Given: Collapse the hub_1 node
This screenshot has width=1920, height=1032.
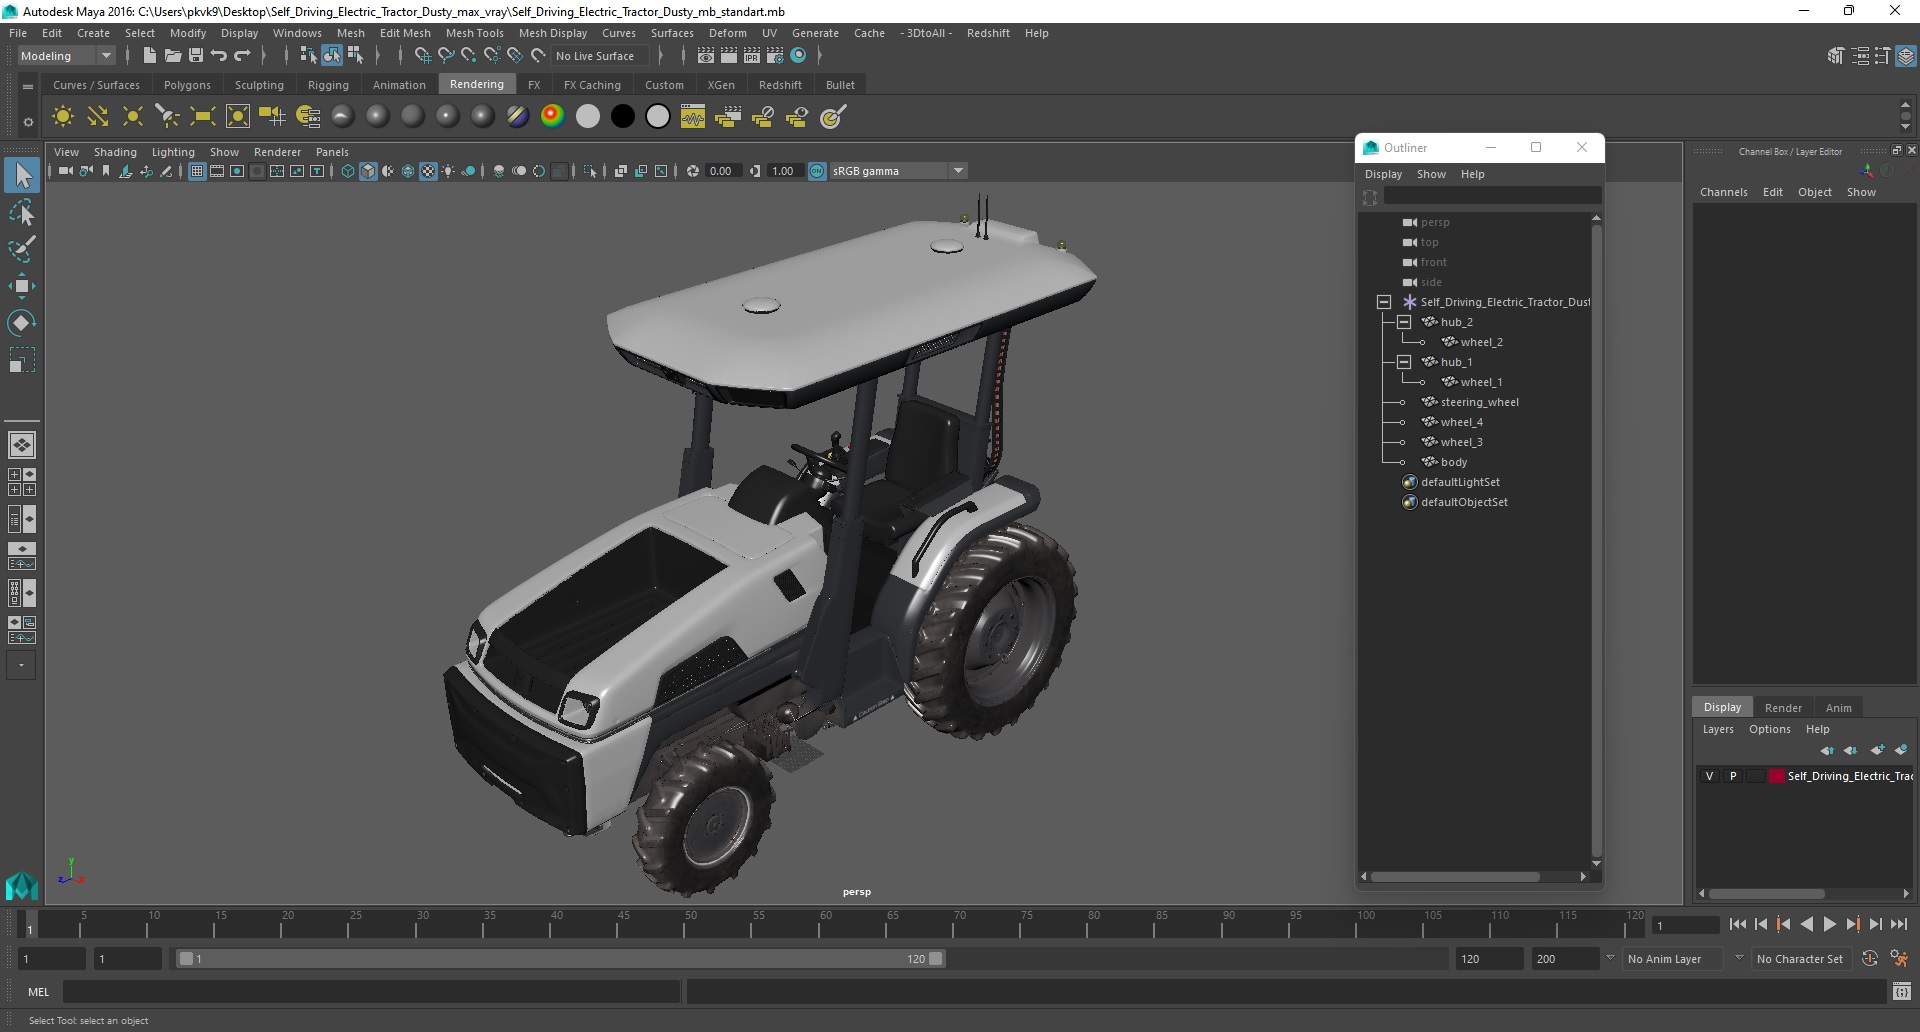Looking at the screenshot, I should 1404,362.
